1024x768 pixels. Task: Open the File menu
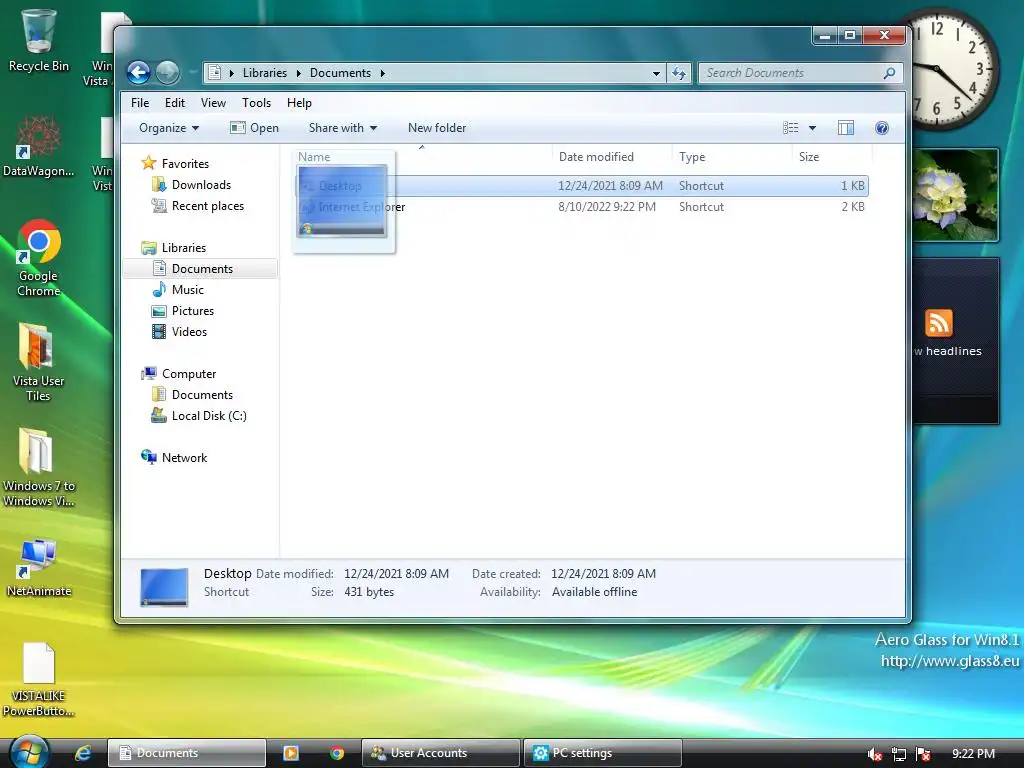(140, 103)
